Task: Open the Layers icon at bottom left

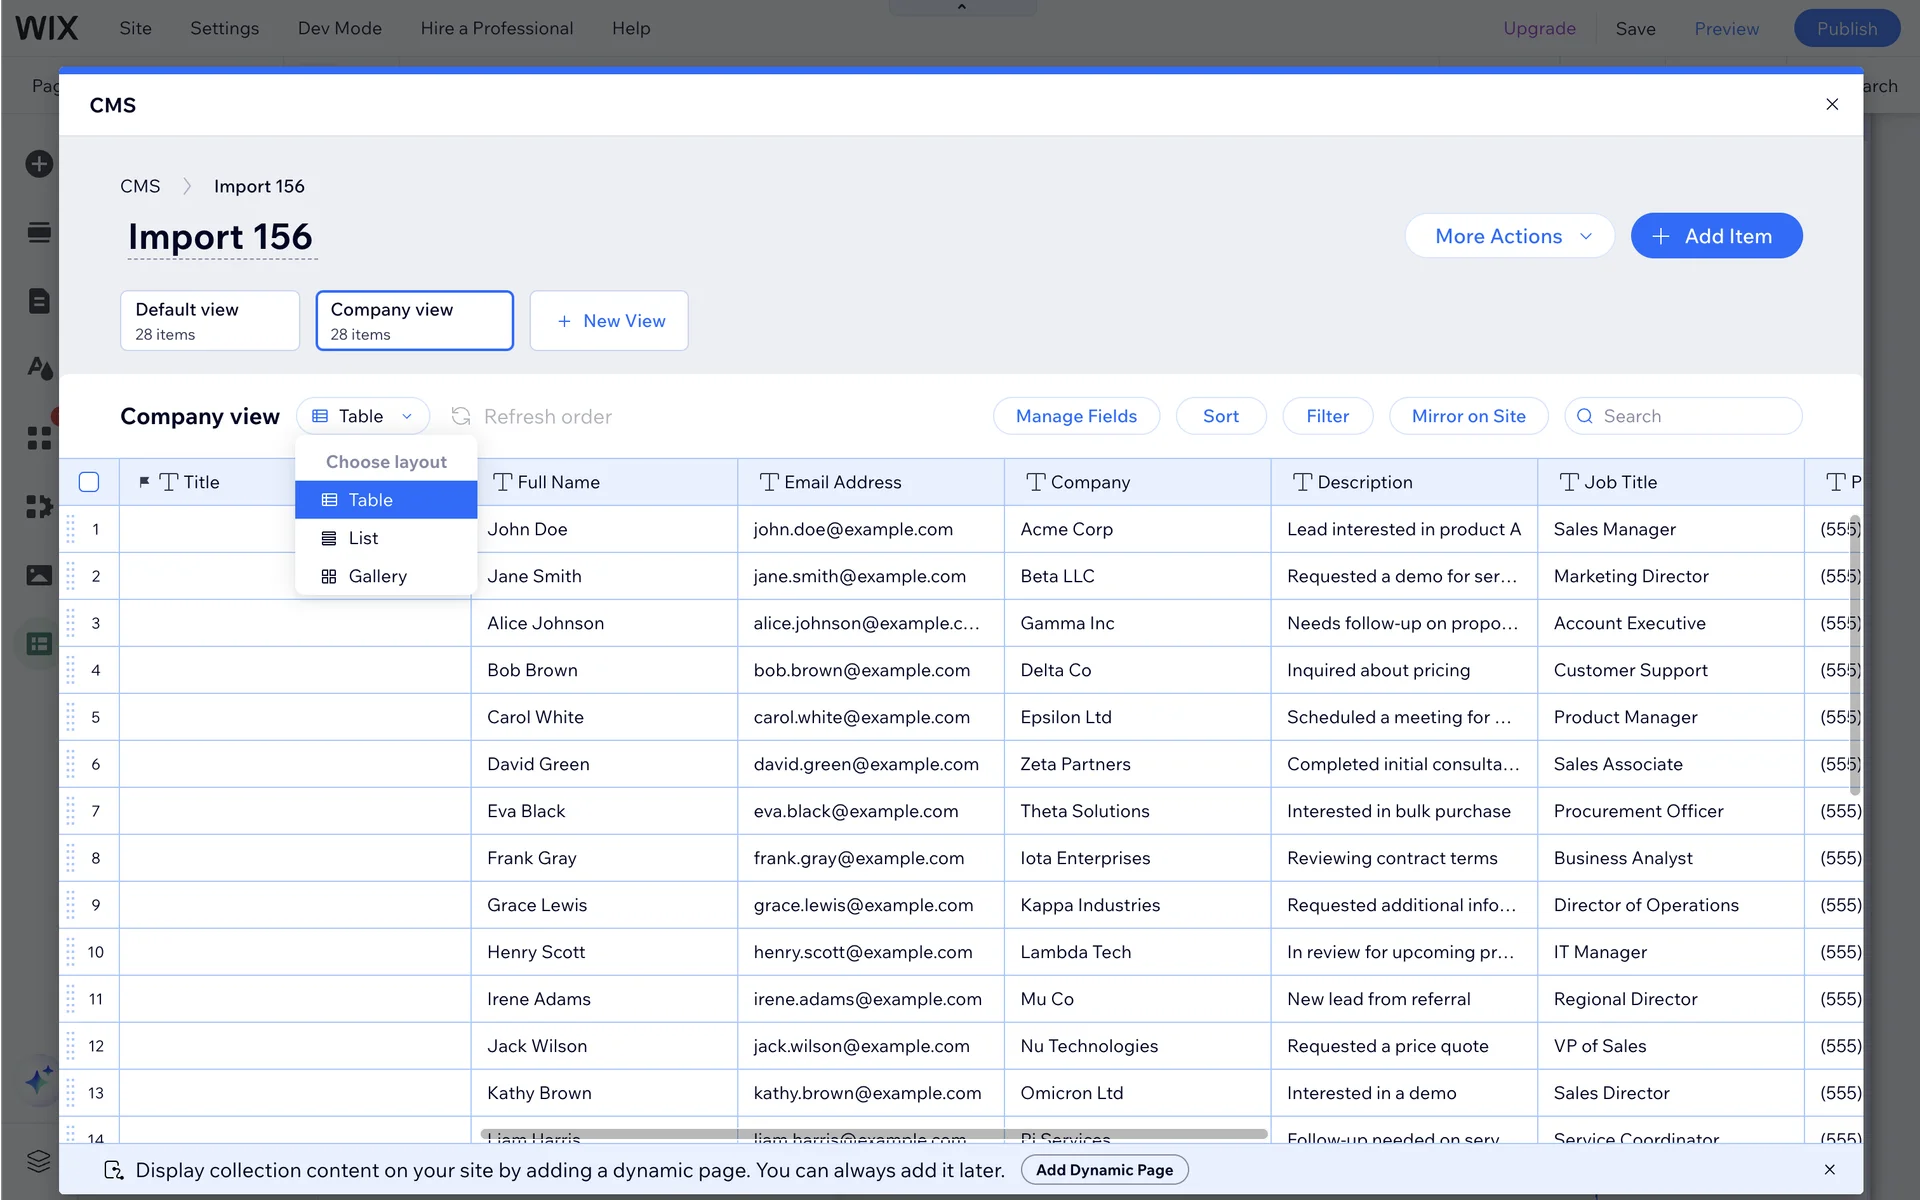Action: (39, 1160)
